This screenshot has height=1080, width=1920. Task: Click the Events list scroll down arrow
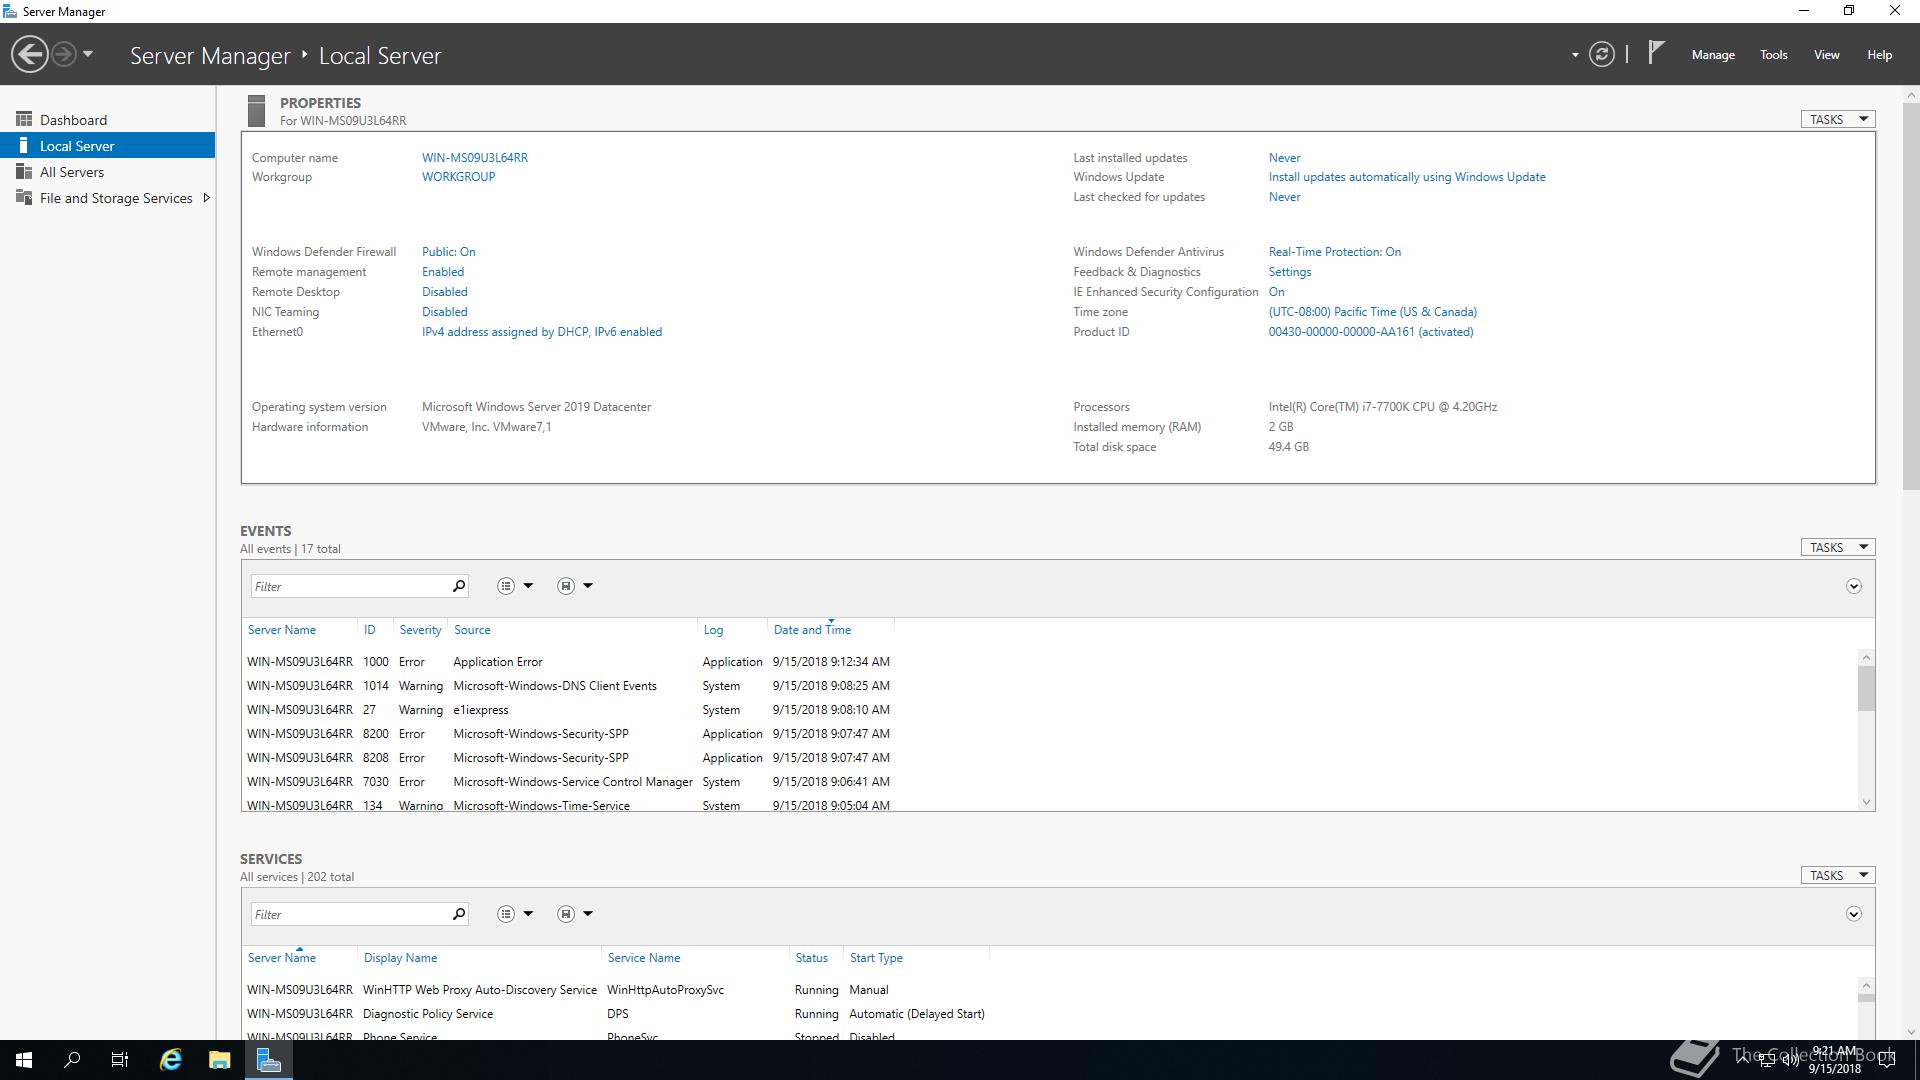(x=1866, y=802)
